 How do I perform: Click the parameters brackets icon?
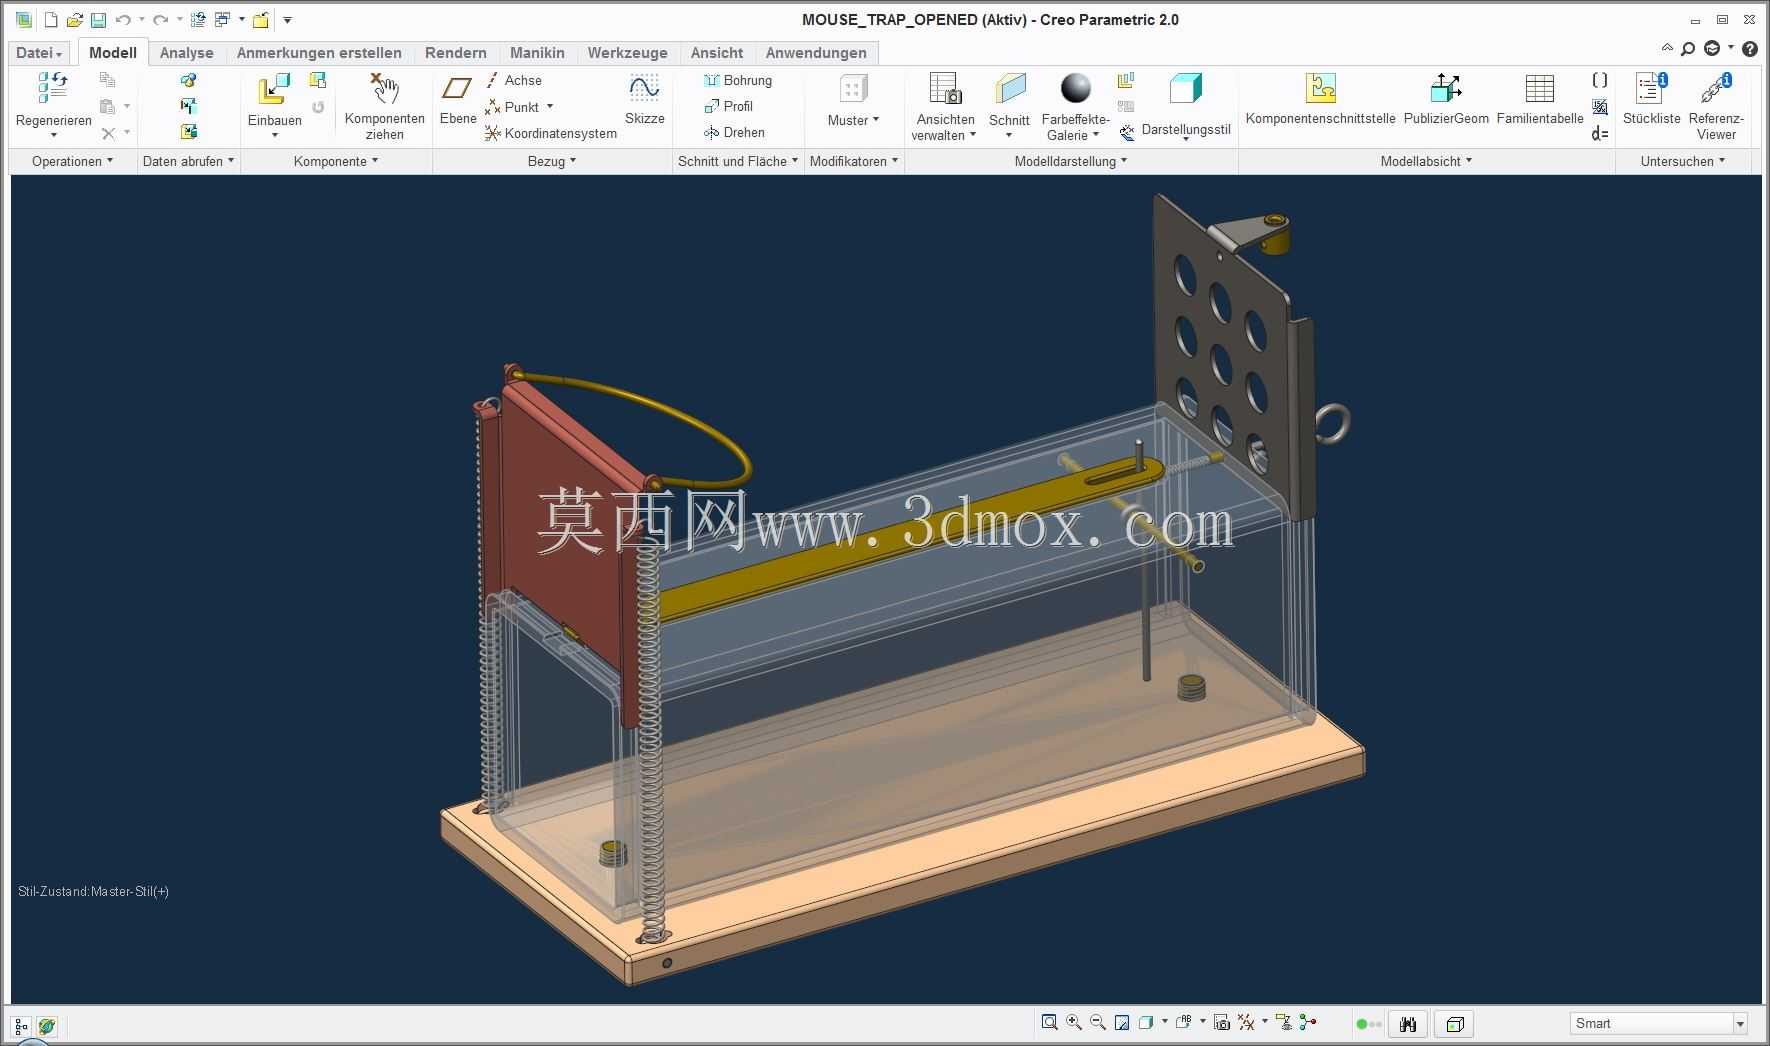(1600, 80)
